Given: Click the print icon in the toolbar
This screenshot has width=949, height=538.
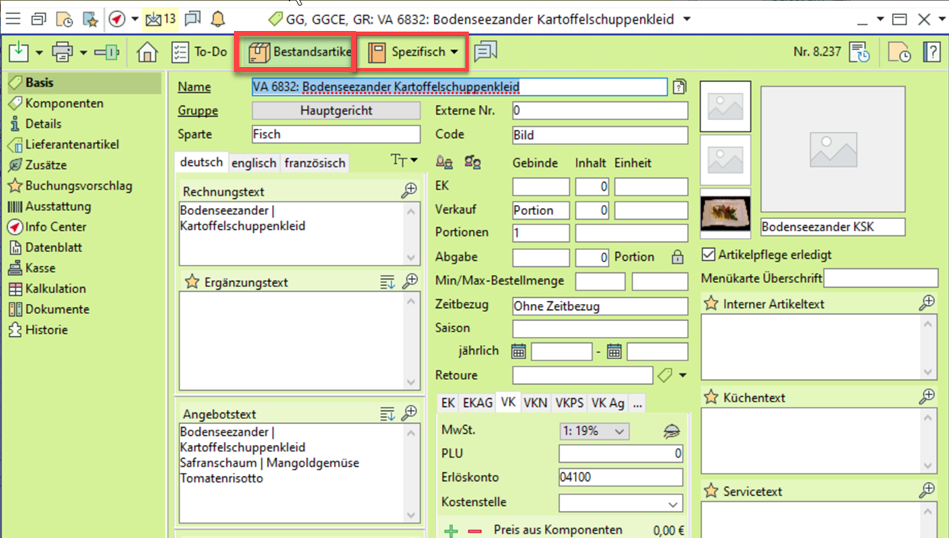Looking at the screenshot, I should [62, 52].
